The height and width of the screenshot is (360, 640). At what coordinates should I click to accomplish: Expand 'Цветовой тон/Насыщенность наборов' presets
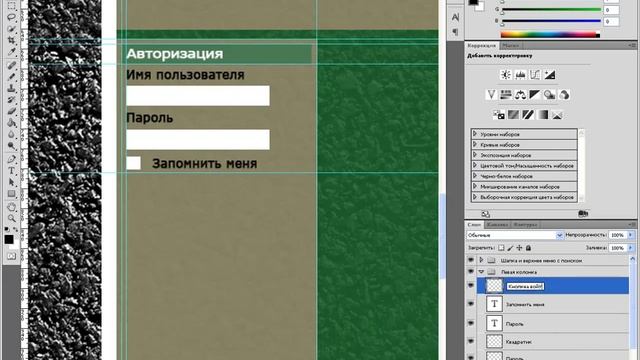coord(475,165)
